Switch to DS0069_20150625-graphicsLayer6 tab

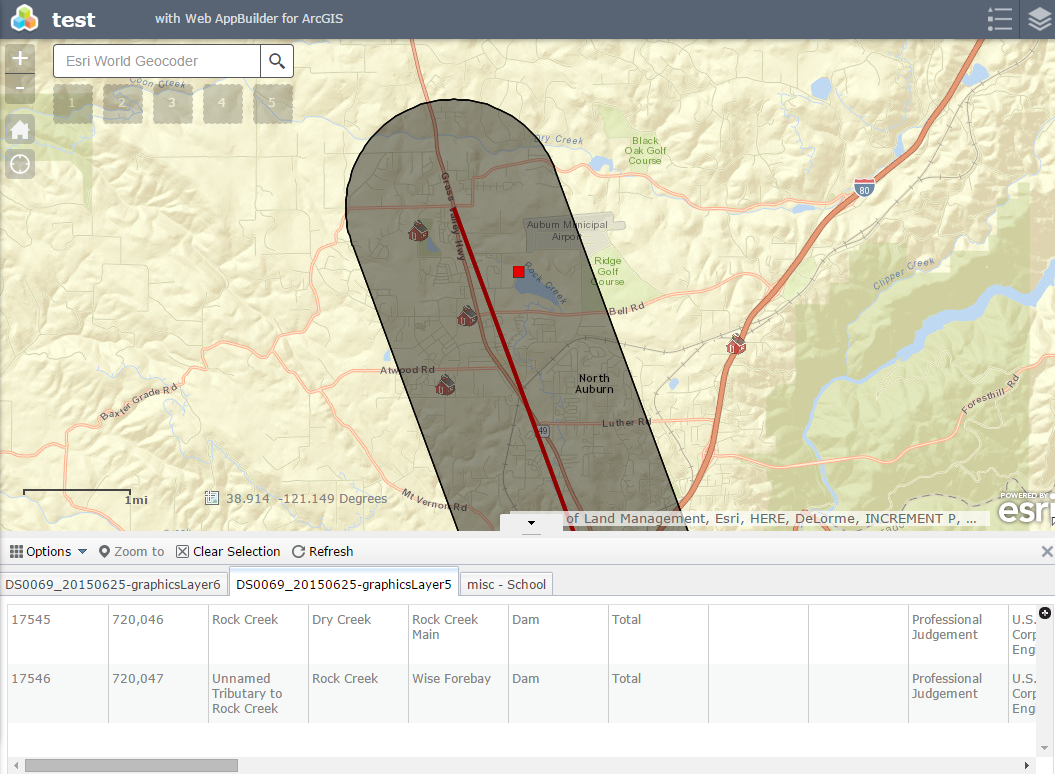(113, 584)
